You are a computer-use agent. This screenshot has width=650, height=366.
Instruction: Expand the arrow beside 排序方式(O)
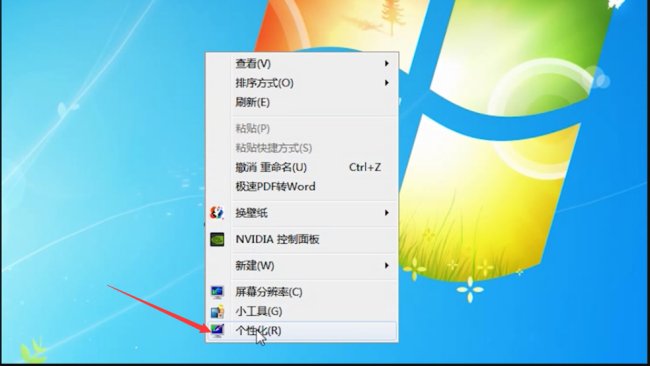pos(386,83)
